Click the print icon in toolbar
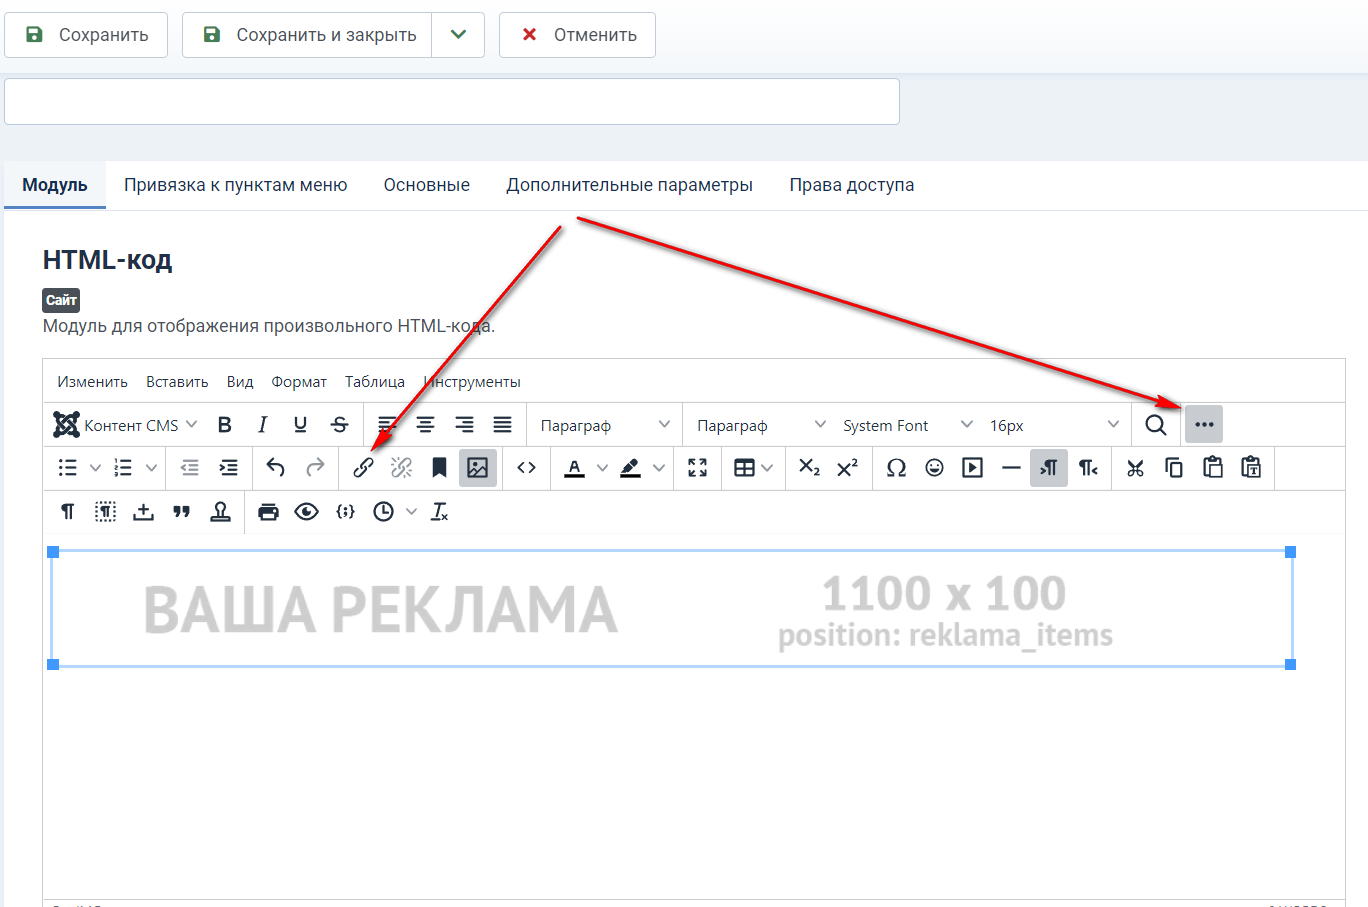The image size is (1368, 907). [x=268, y=512]
